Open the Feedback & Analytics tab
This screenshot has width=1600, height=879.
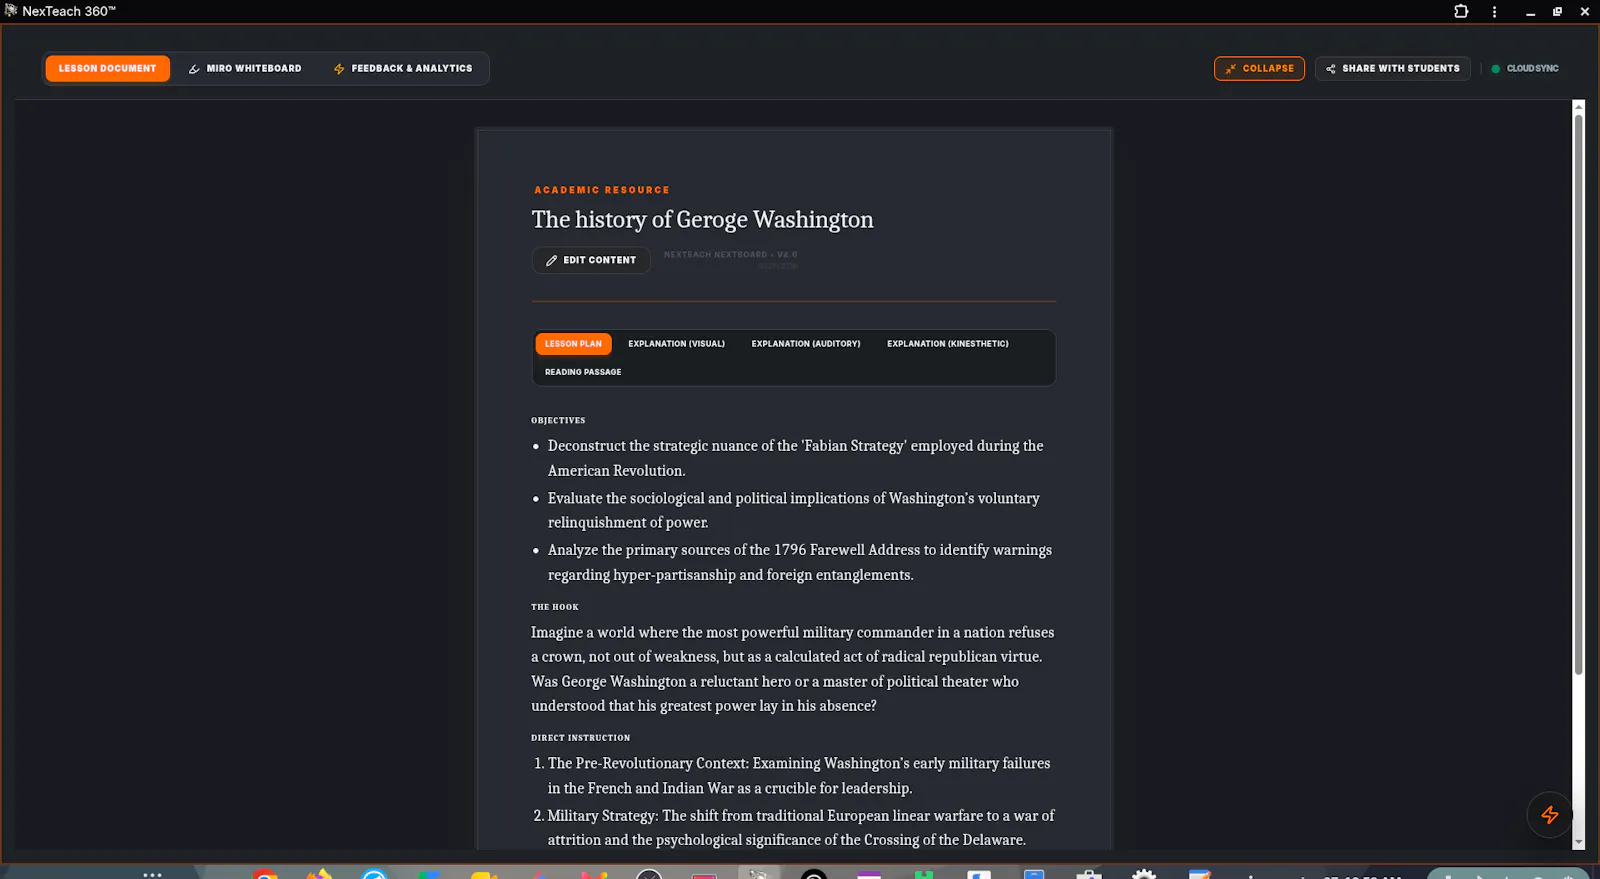click(x=403, y=68)
